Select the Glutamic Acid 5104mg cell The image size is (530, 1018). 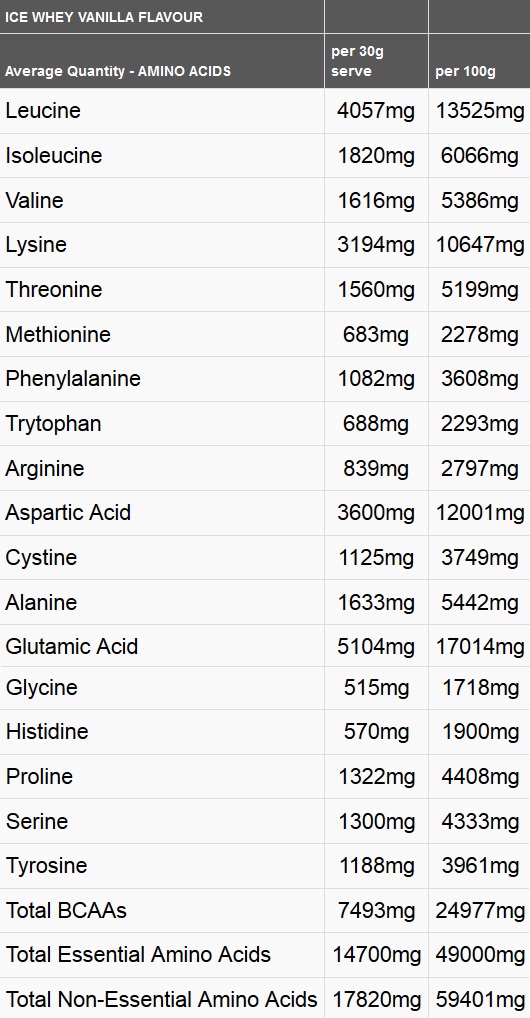(375, 647)
